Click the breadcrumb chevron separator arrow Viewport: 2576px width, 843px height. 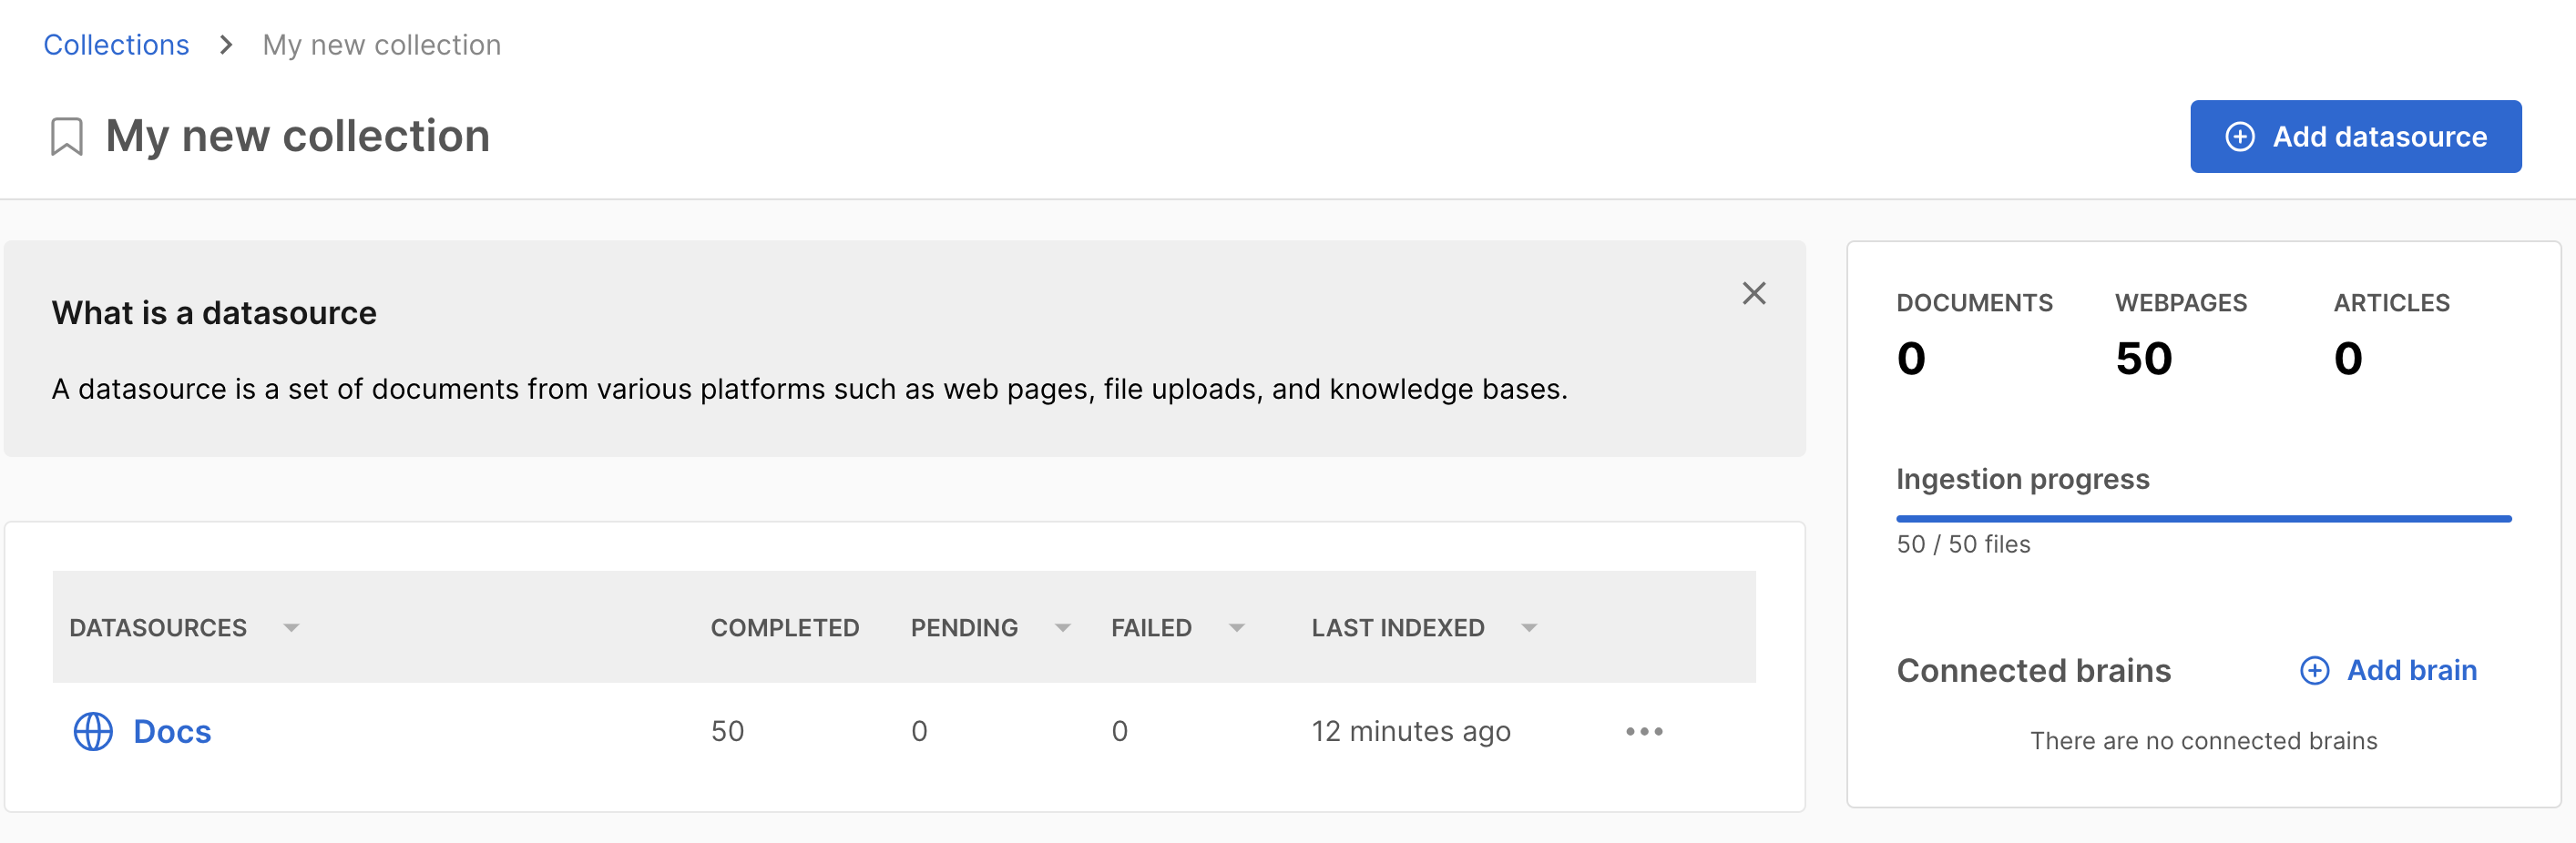(226, 45)
